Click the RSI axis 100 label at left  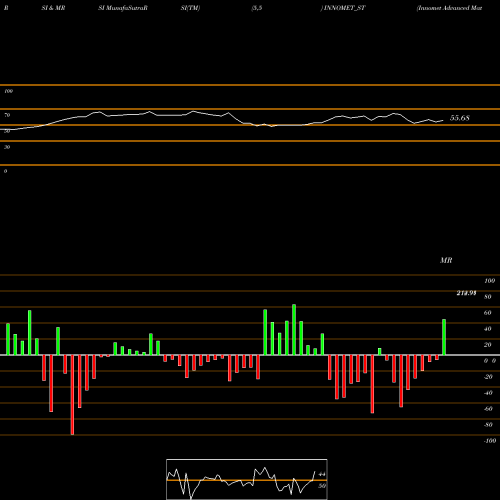(x=8, y=91)
